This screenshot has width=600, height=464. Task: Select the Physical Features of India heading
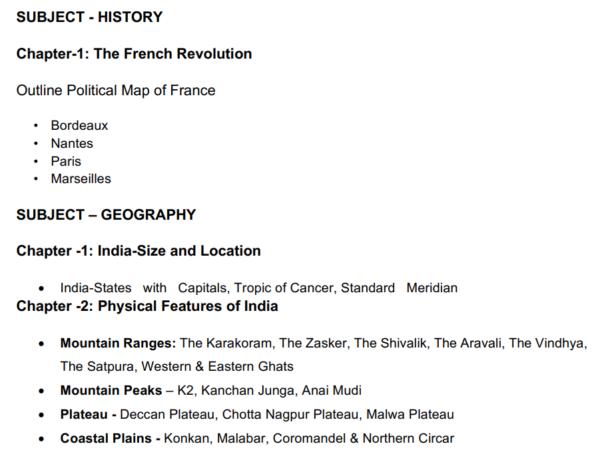(x=147, y=306)
